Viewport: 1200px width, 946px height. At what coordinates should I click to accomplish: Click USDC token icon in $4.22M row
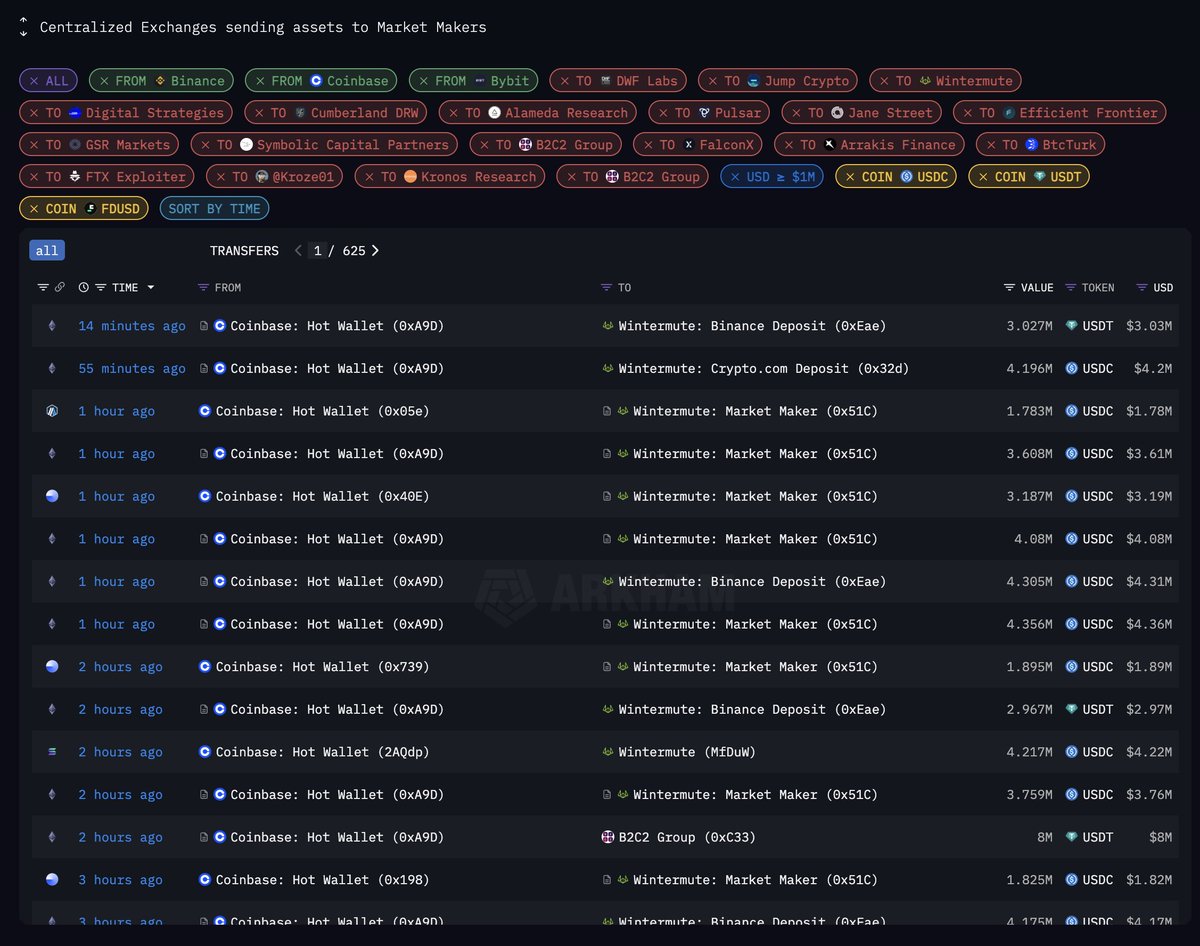tap(1071, 752)
